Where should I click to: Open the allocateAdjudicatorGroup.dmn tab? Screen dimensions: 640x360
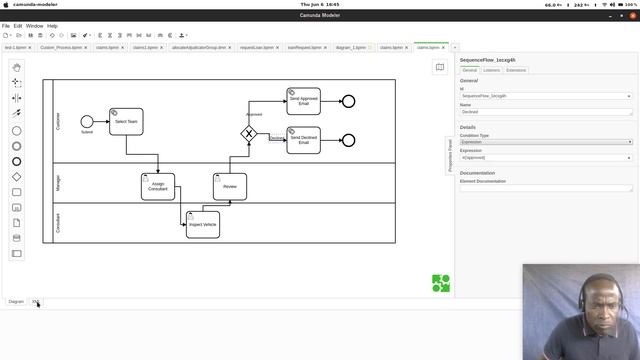click(x=199, y=48)
